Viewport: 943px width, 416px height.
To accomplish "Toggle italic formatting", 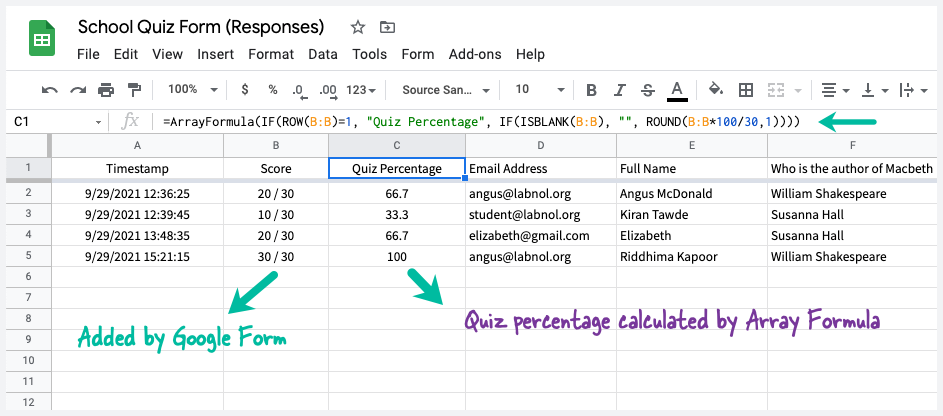I will coord(620,90).
